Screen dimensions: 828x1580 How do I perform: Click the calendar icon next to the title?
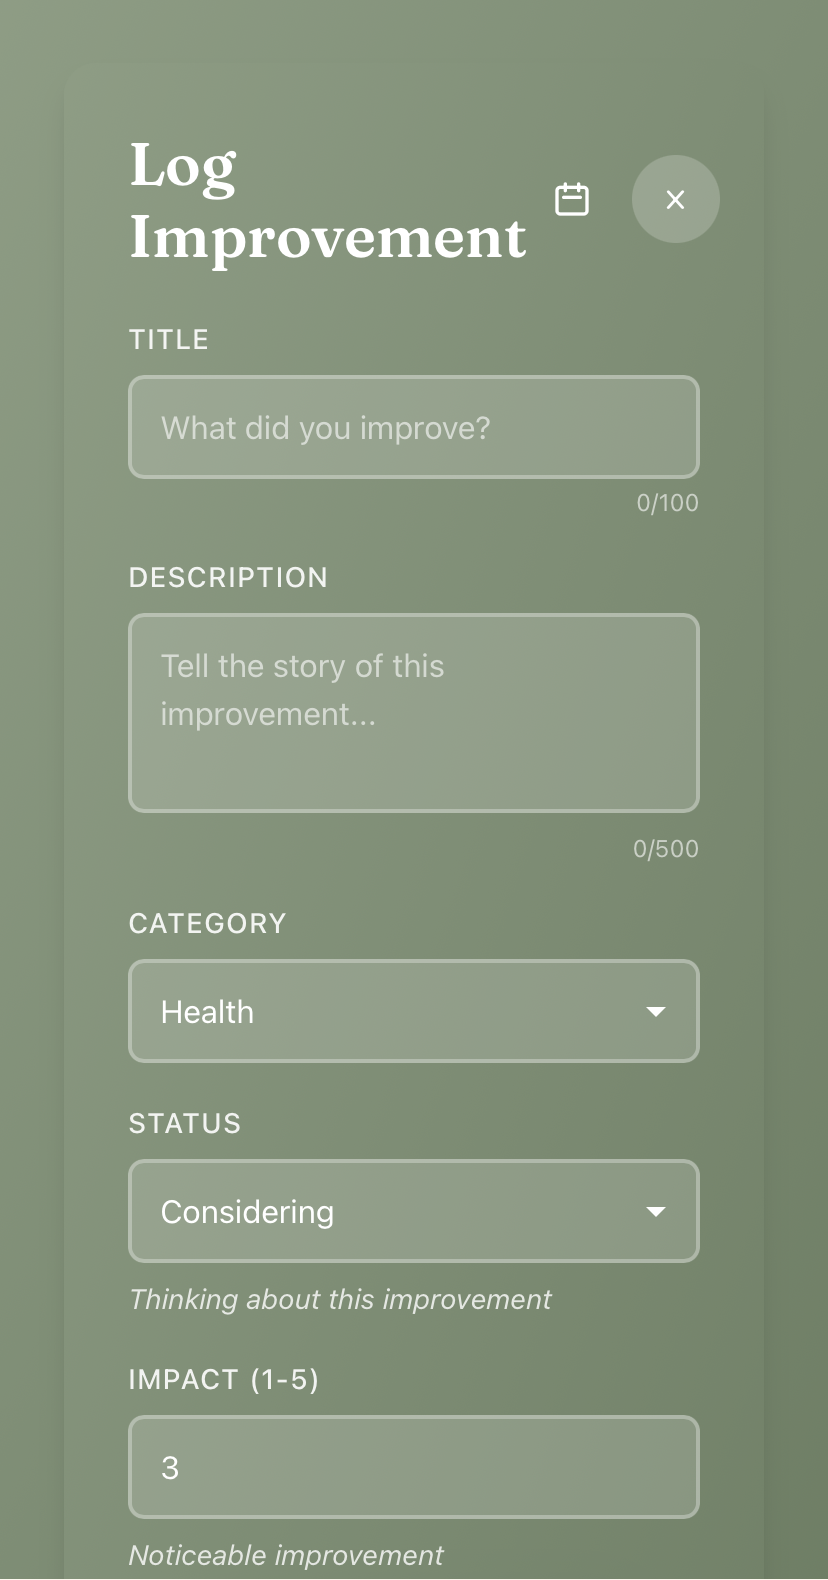(572, 199)
